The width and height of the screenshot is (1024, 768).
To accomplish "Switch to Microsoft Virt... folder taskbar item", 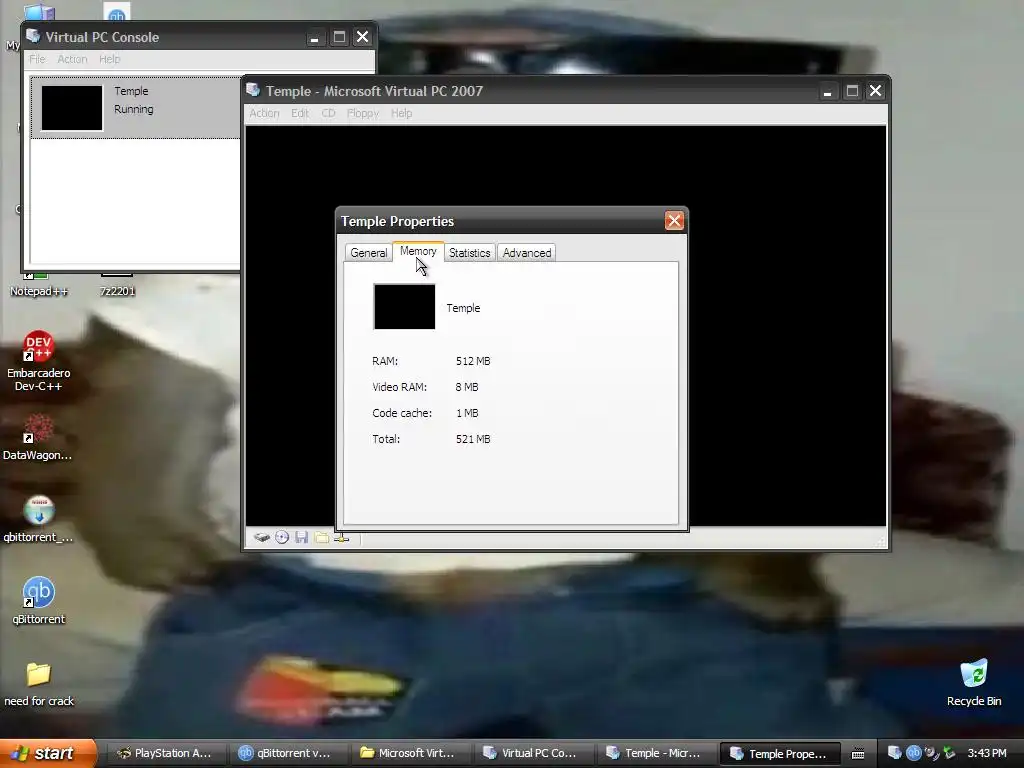I will click(410, 753).
